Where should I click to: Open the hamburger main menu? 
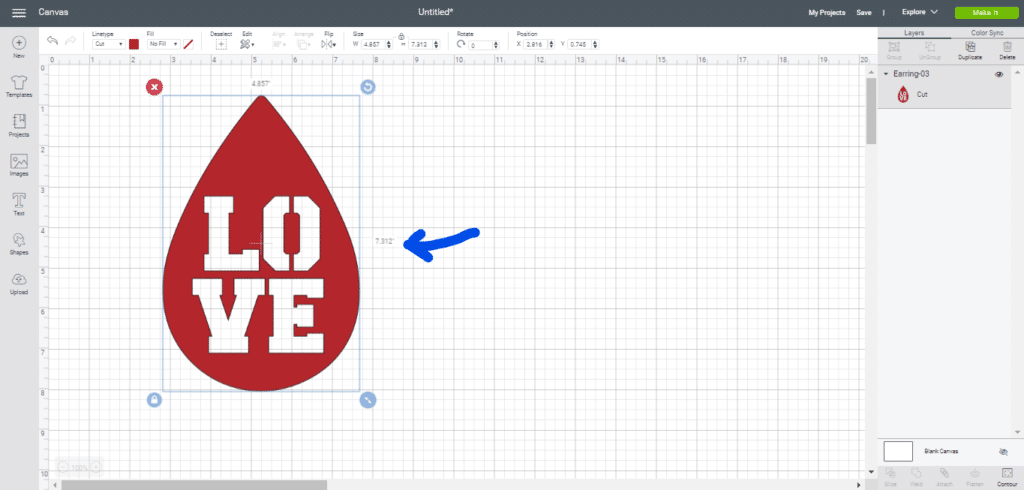click(18, 12)
